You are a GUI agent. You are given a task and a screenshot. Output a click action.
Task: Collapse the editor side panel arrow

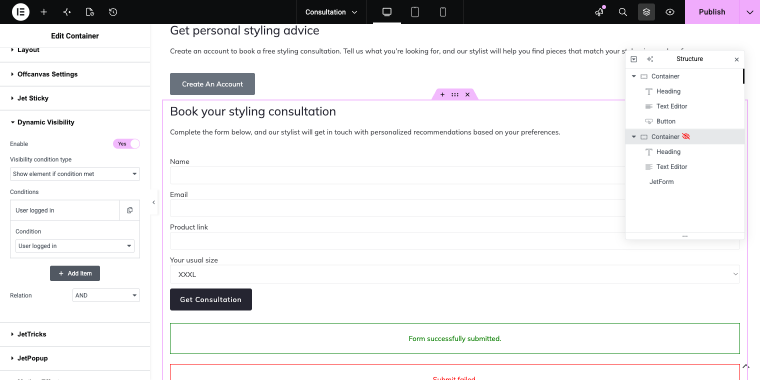[154, 203]
